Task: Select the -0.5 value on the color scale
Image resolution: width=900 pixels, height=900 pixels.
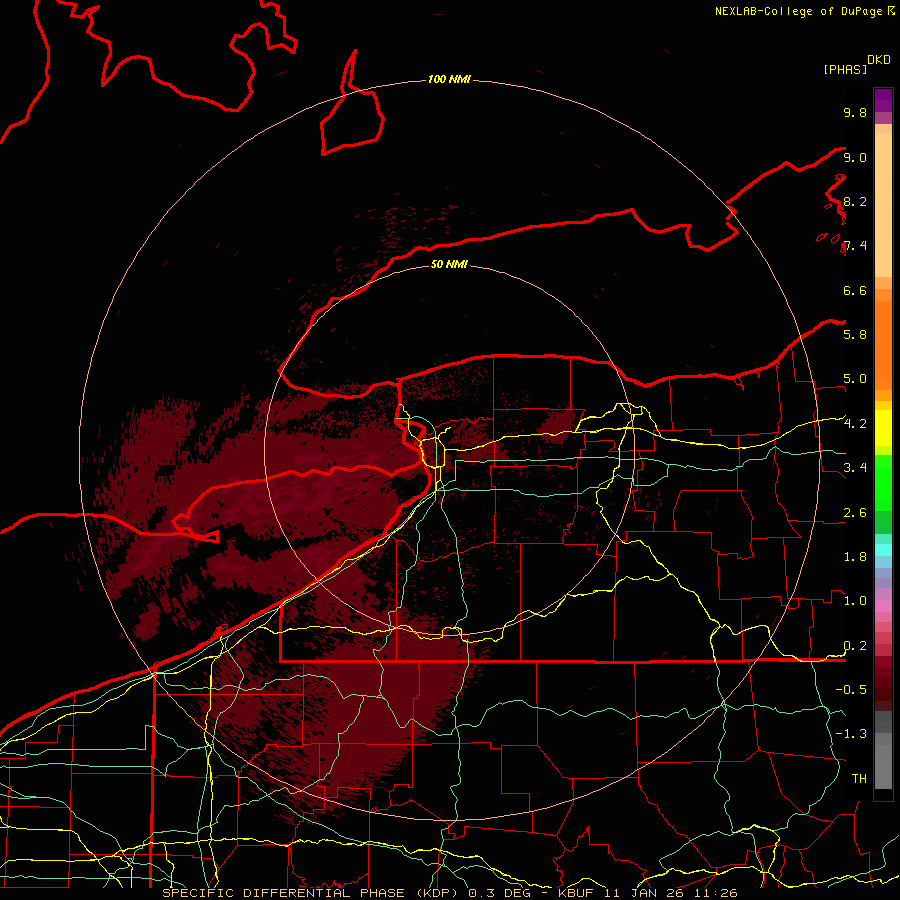Action: click(x=851, y=690)
